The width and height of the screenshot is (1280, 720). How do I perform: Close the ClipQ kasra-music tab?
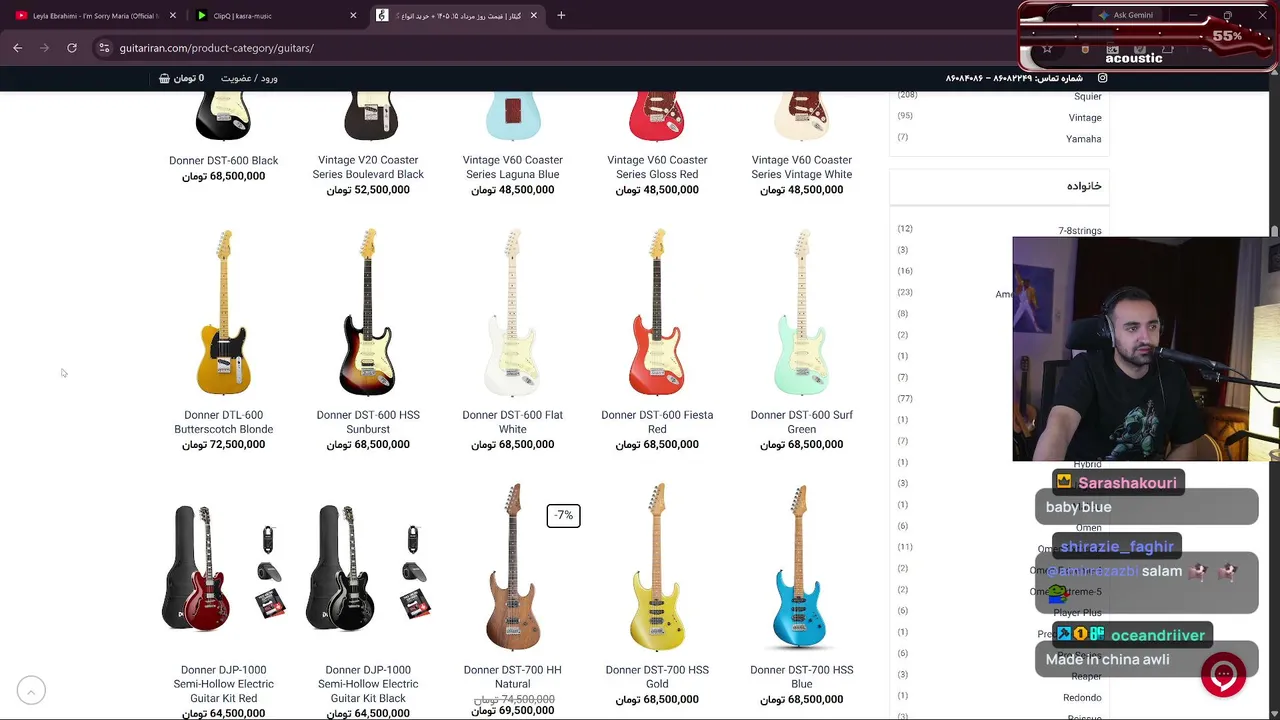pyautogui.click(x=353, y=15)
